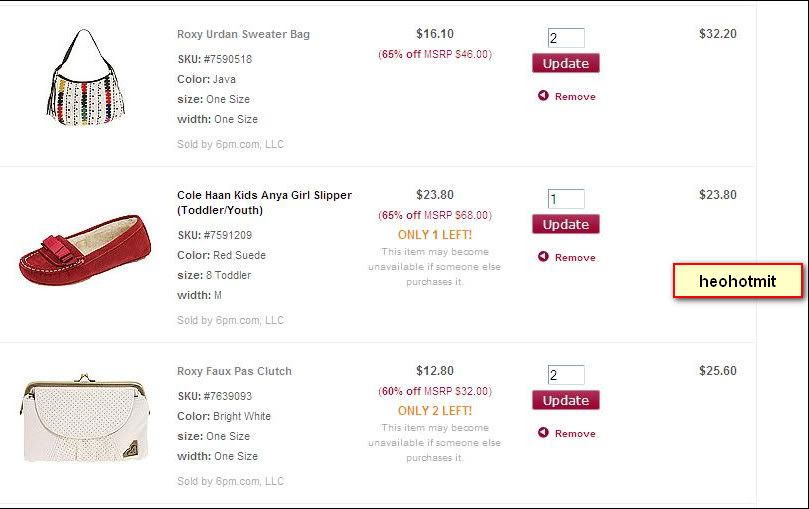Screen dimensions: 809x509
Task: Click Remove text for Cole Haan slipper
Action: (575, 258)
